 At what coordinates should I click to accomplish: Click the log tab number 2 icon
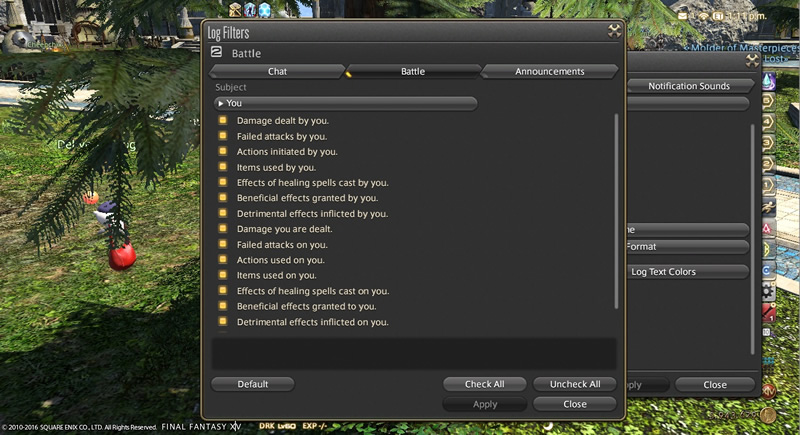216,52
